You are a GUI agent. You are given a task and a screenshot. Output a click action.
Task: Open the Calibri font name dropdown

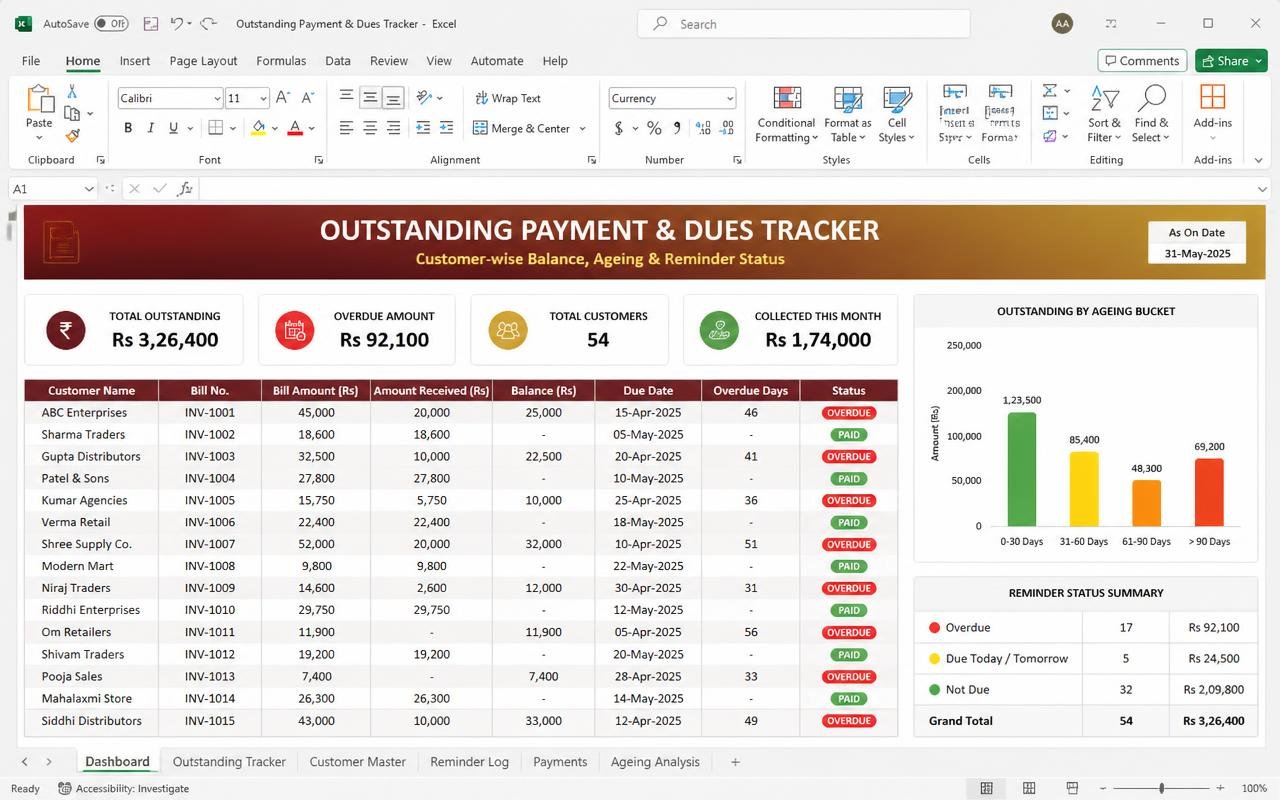[217, 98]
